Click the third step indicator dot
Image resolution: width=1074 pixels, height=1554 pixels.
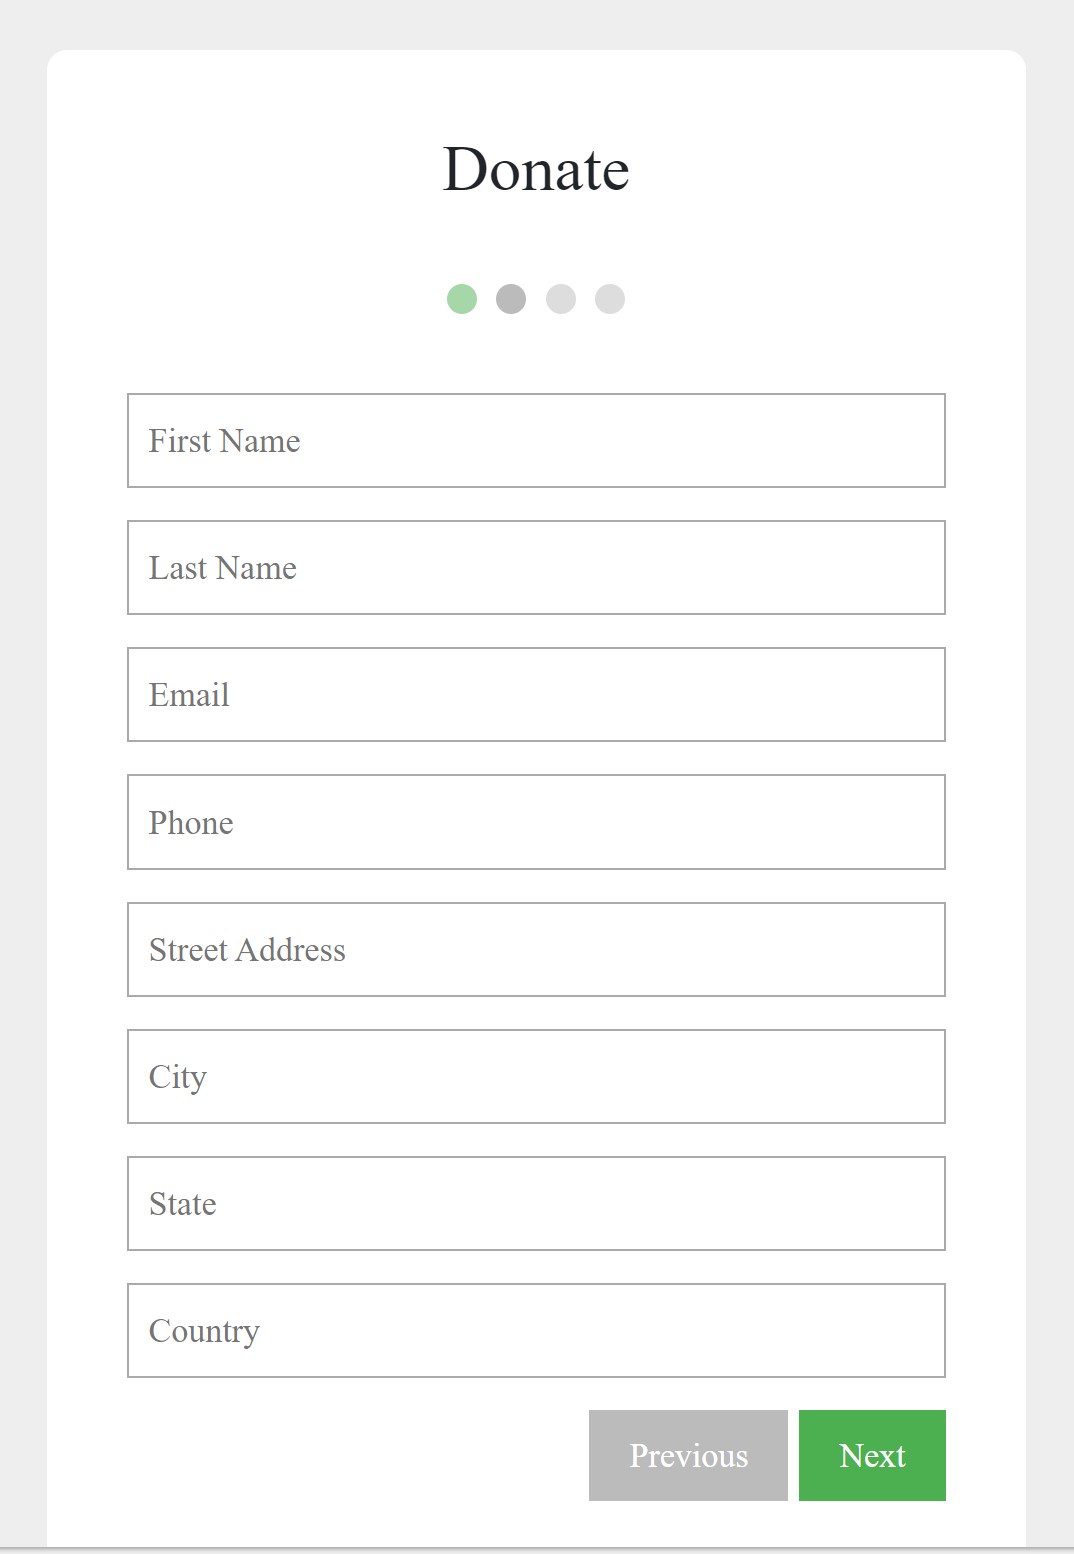562,299
